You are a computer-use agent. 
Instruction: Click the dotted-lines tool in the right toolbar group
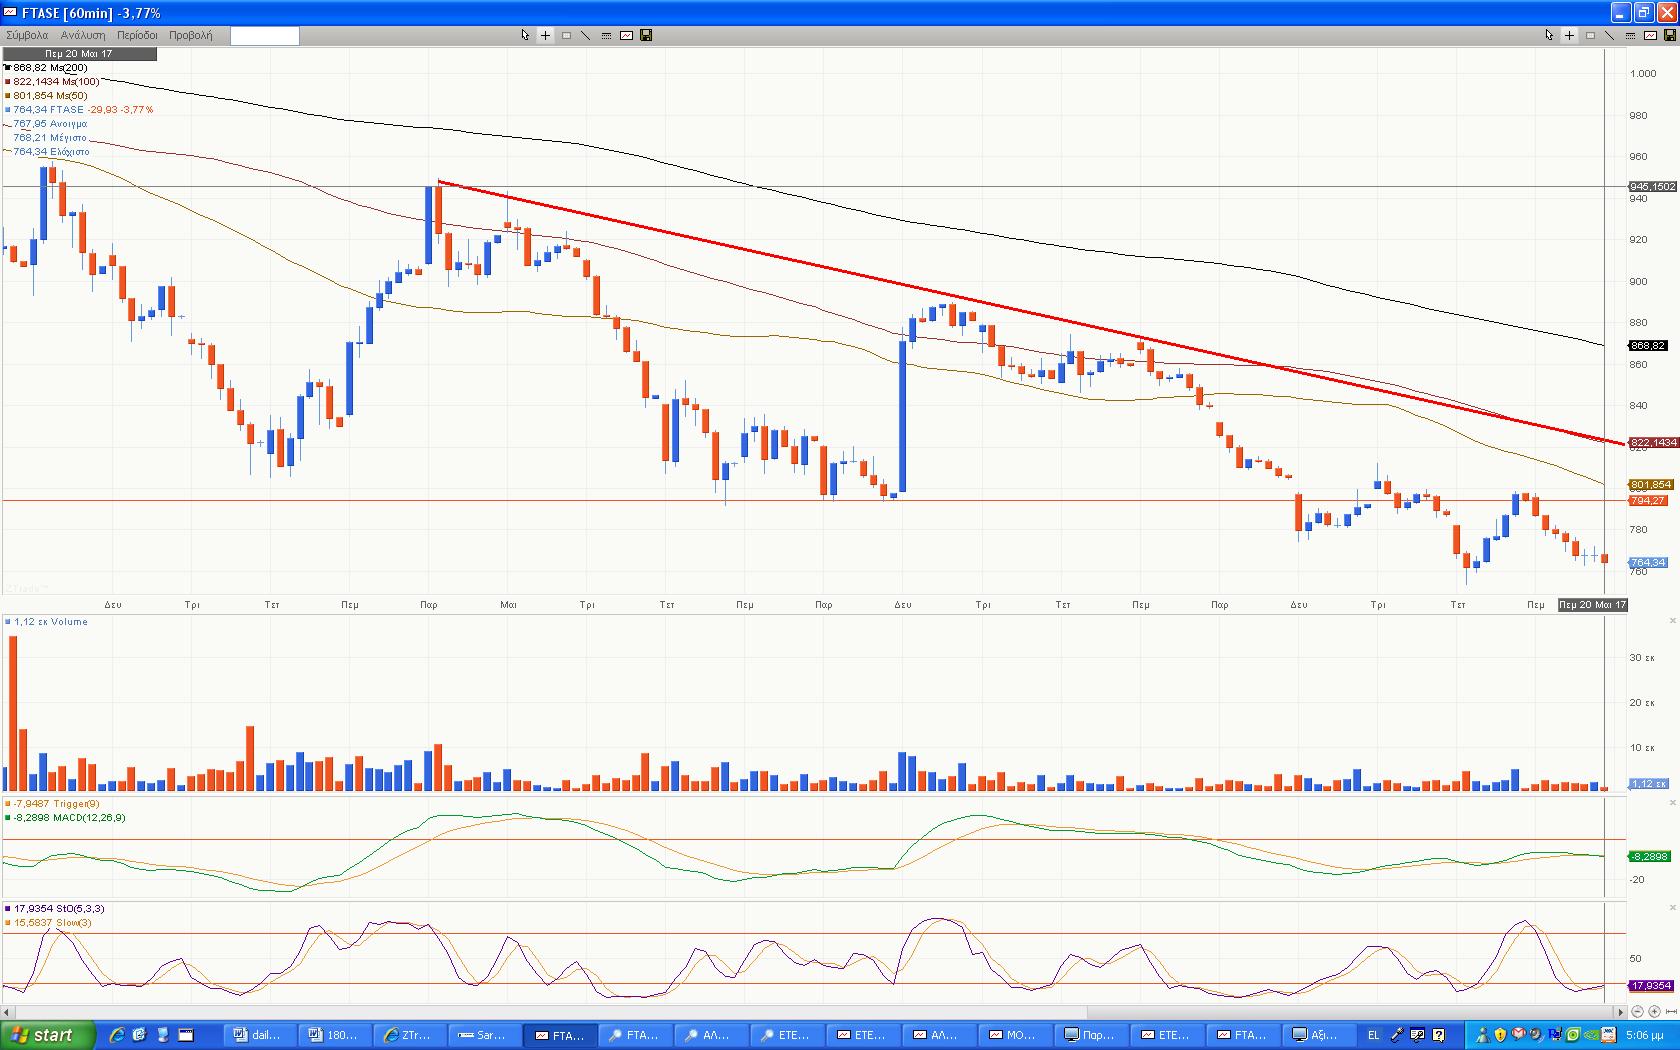1630,35
